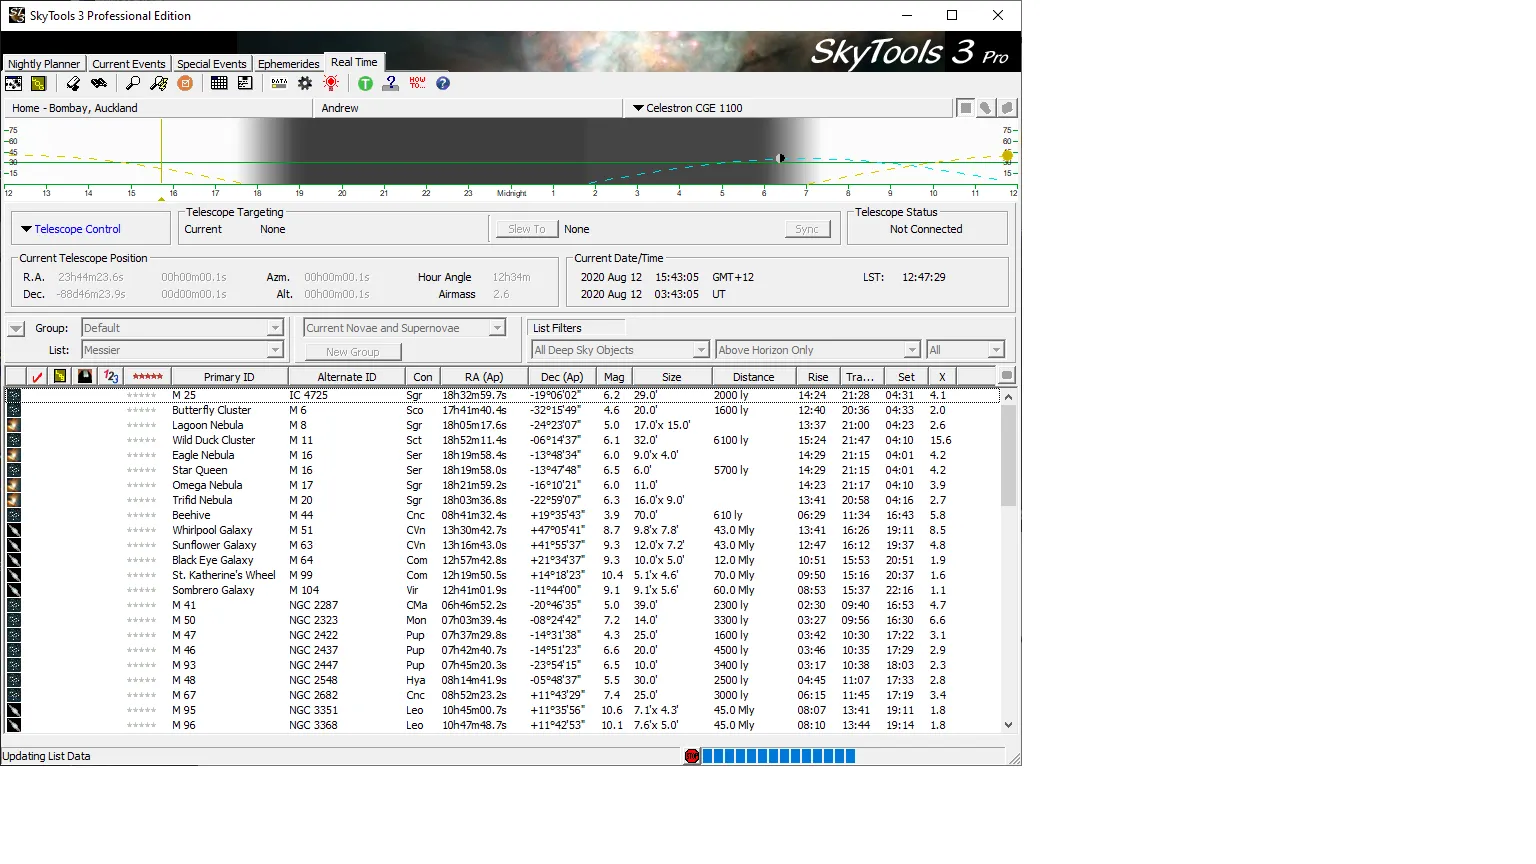This screenshot has width=1536, height=864.
Task: Open the Special Events tab
Action: [x=212, y=64]
